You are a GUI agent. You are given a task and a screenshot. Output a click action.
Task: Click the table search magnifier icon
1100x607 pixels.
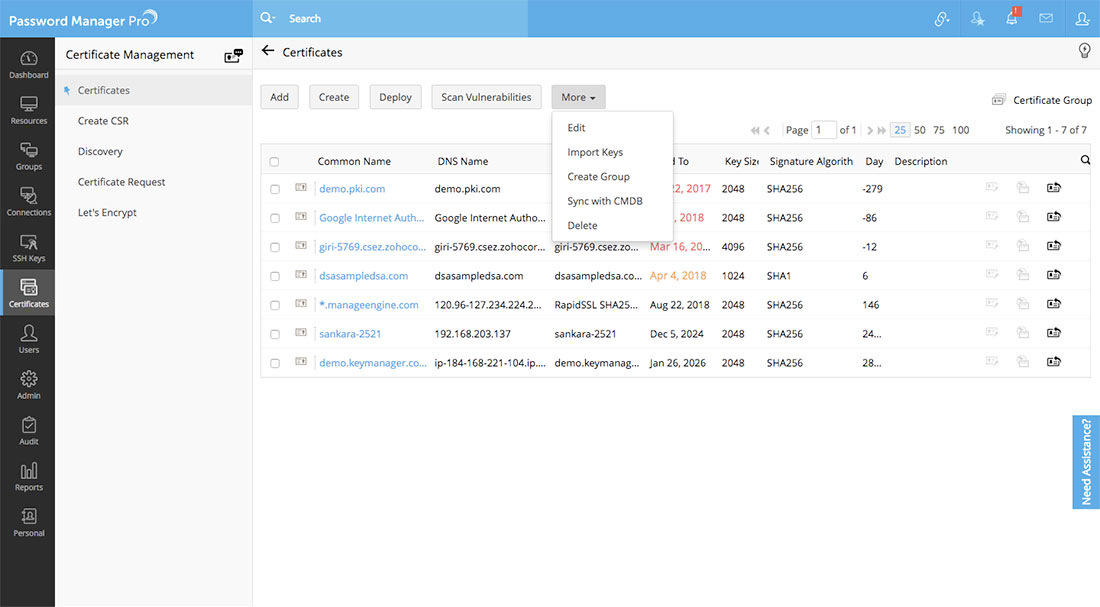coord(1085,160)
